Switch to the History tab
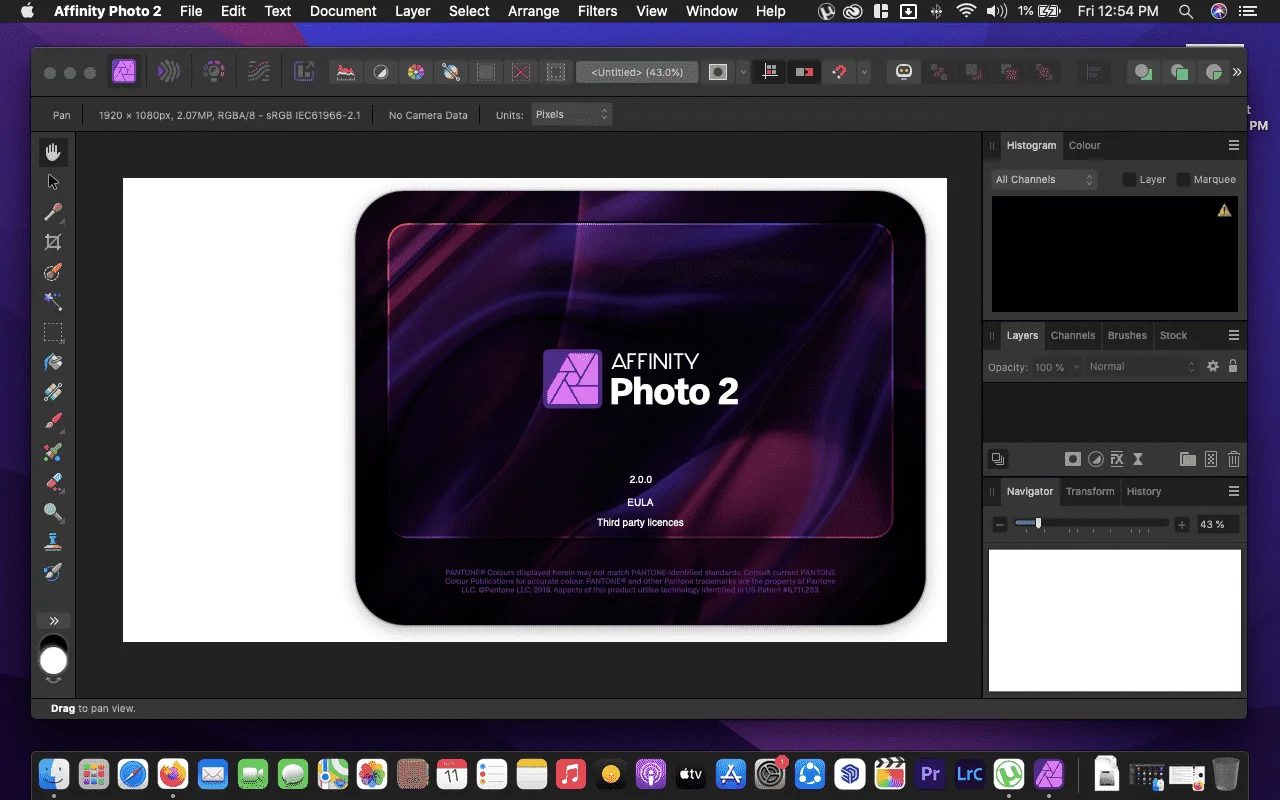 point(1144,491)
